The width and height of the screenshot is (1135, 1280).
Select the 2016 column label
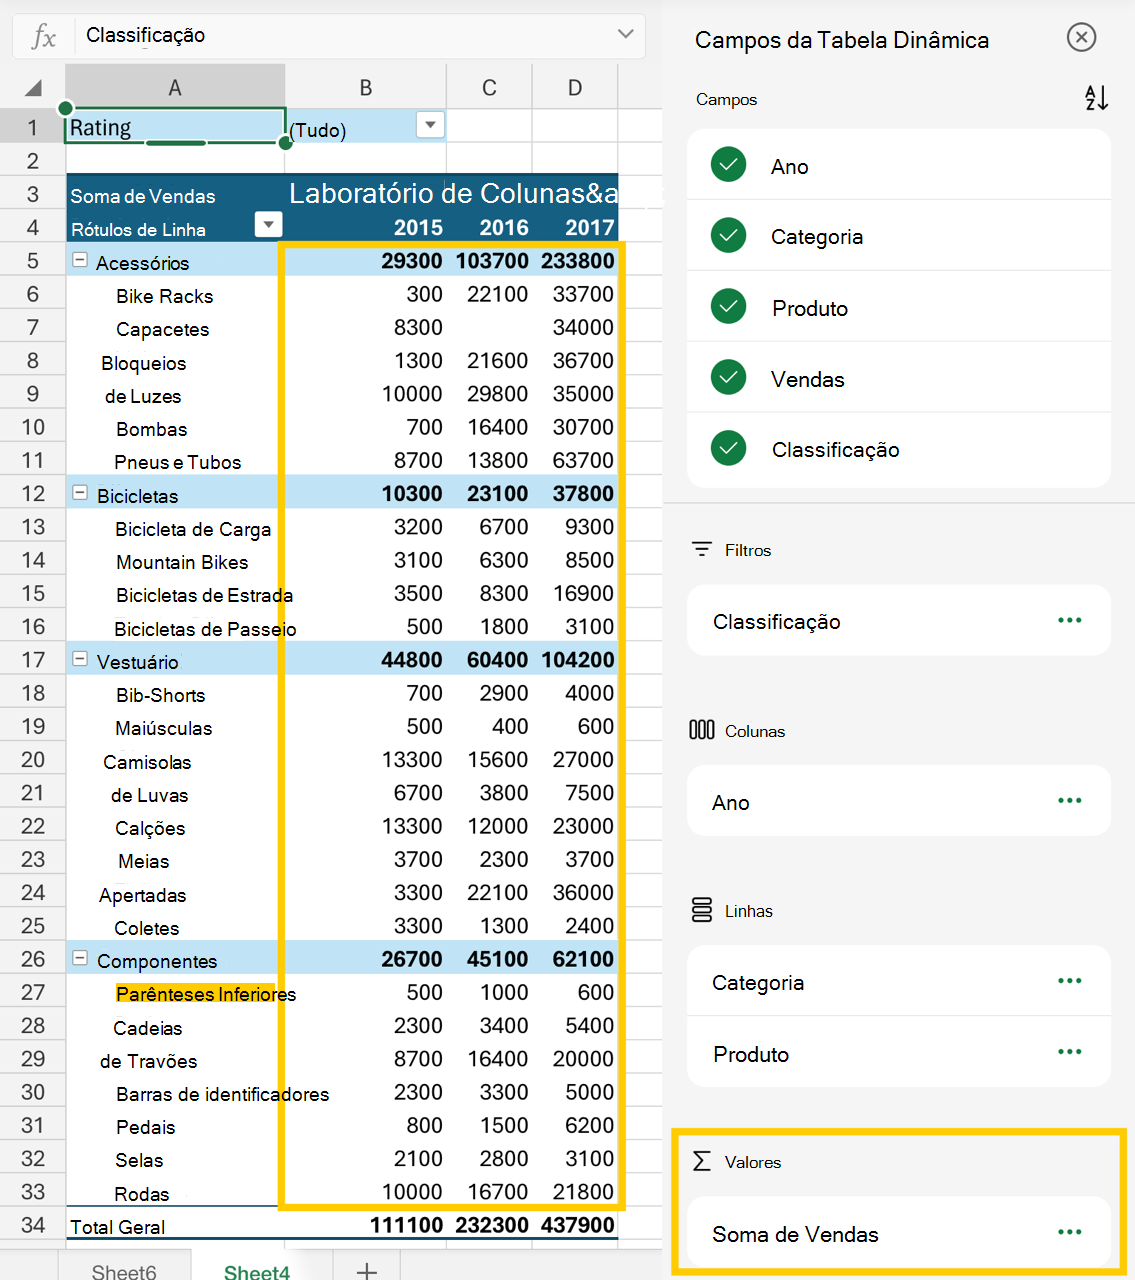(504, 227)
